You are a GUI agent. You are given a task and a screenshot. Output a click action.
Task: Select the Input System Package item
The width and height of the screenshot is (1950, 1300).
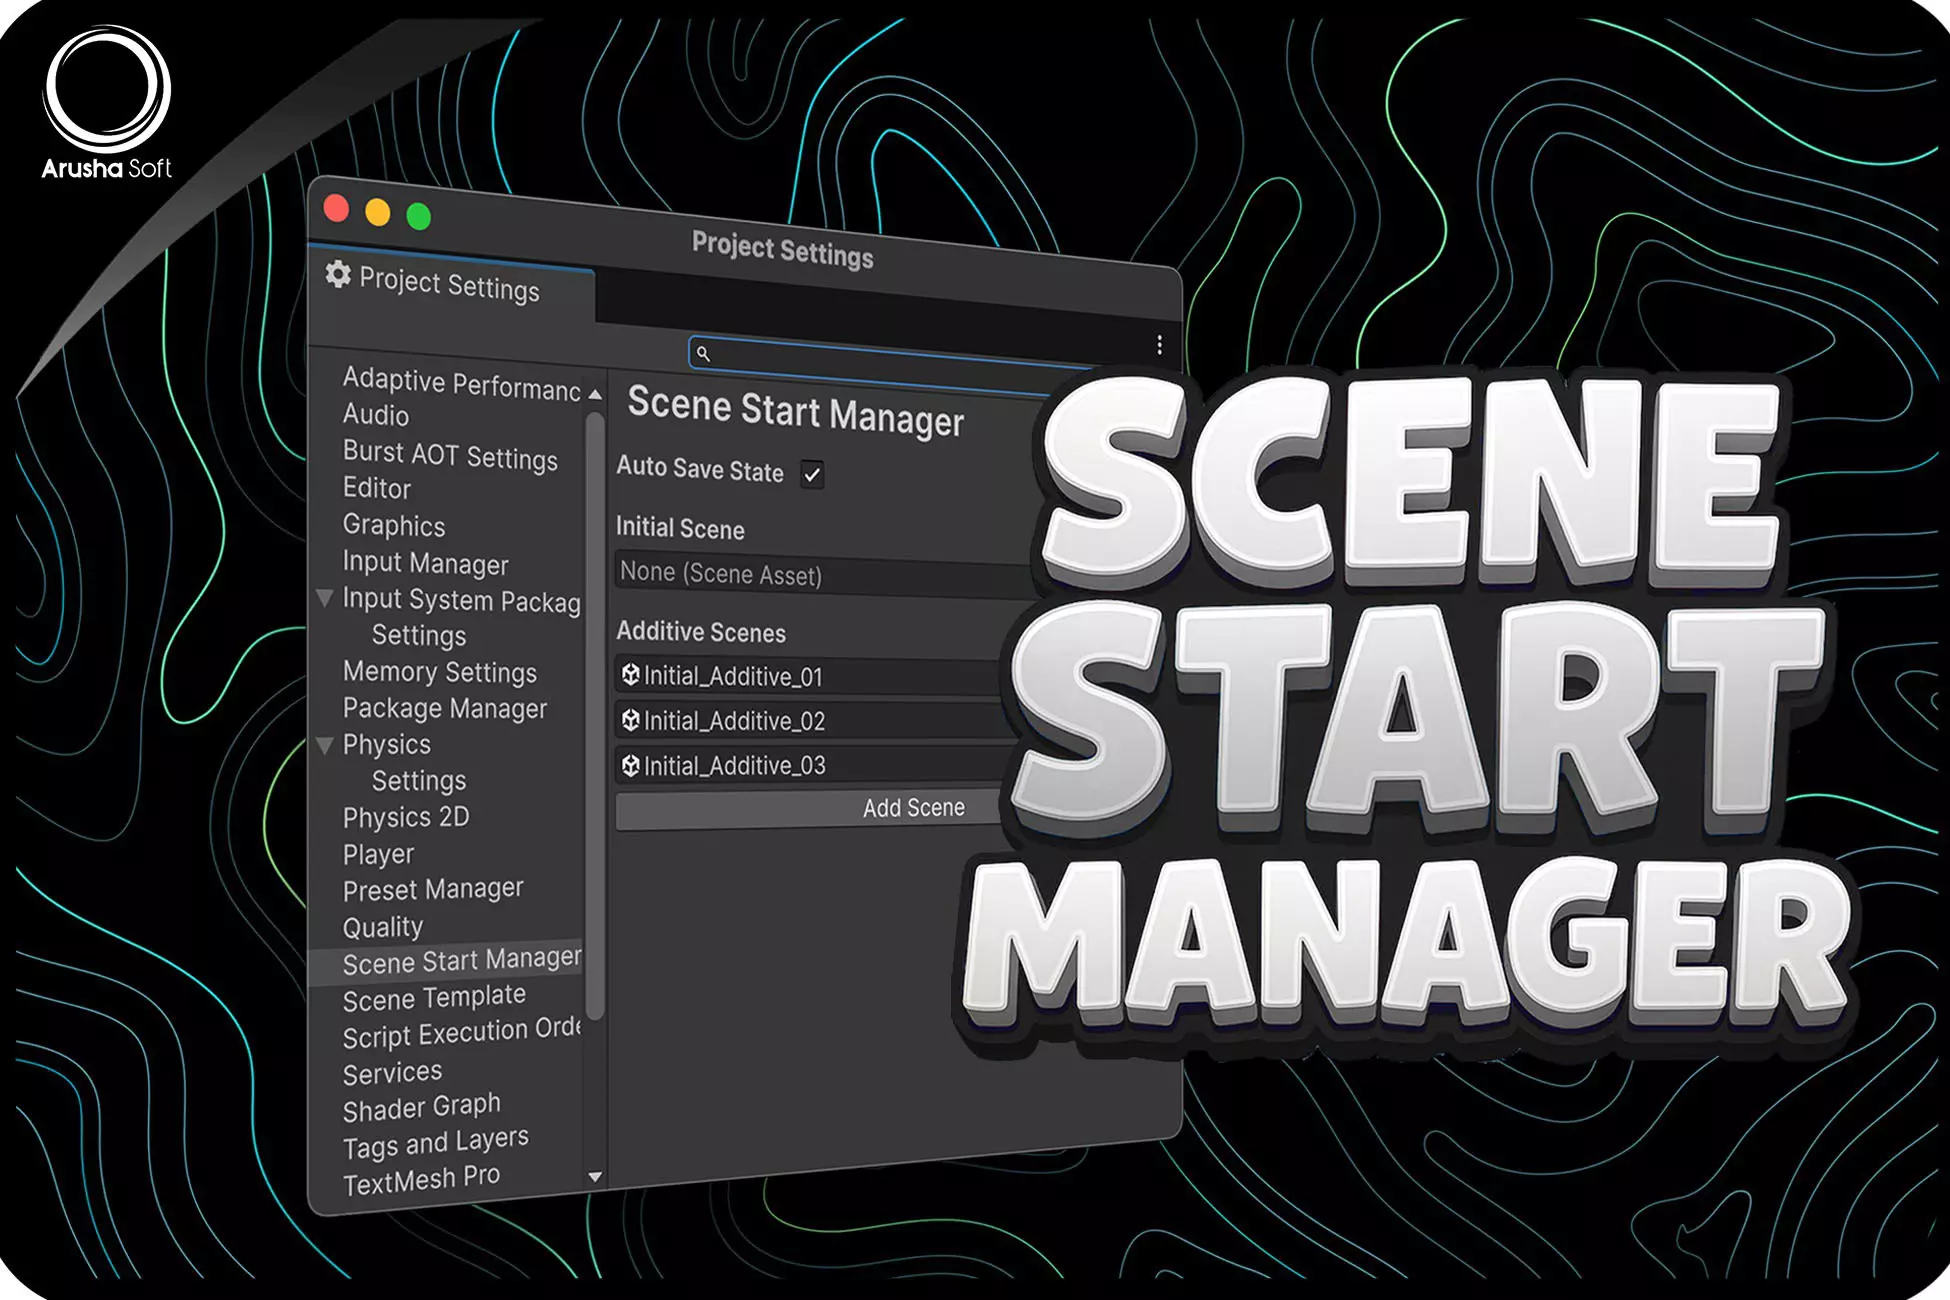click(461, 600)
